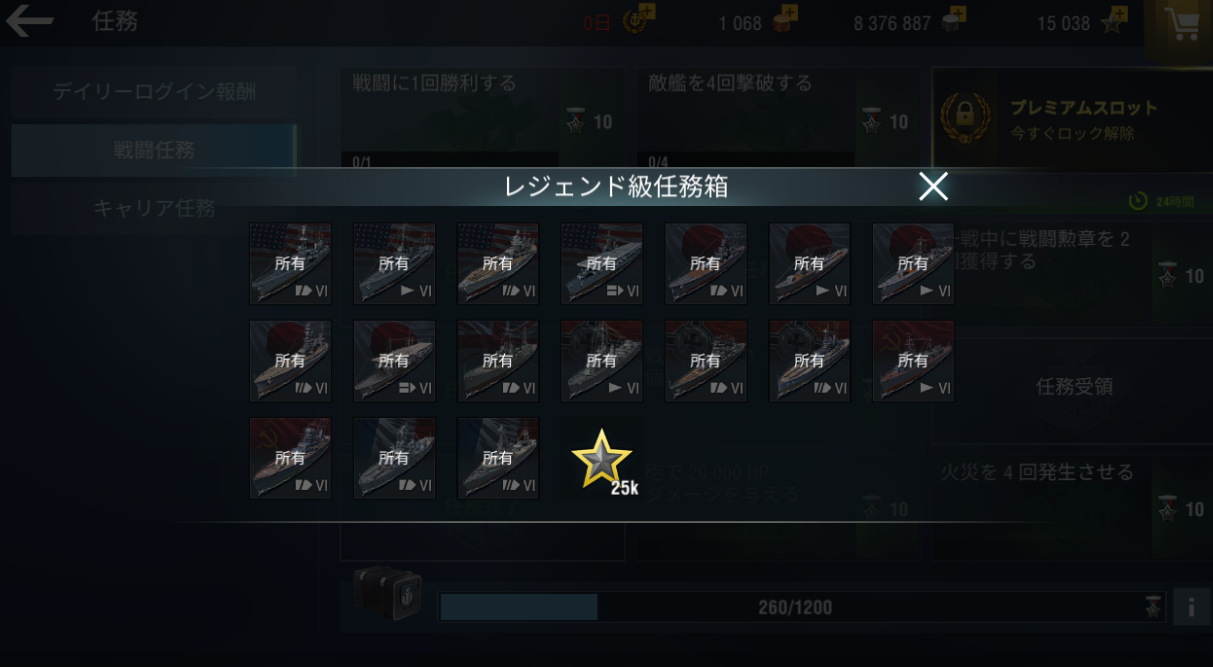Click the 任務受領 button
This screenshot has height=667, width=1213.
pyautogui.click(x=1074, y=387)
